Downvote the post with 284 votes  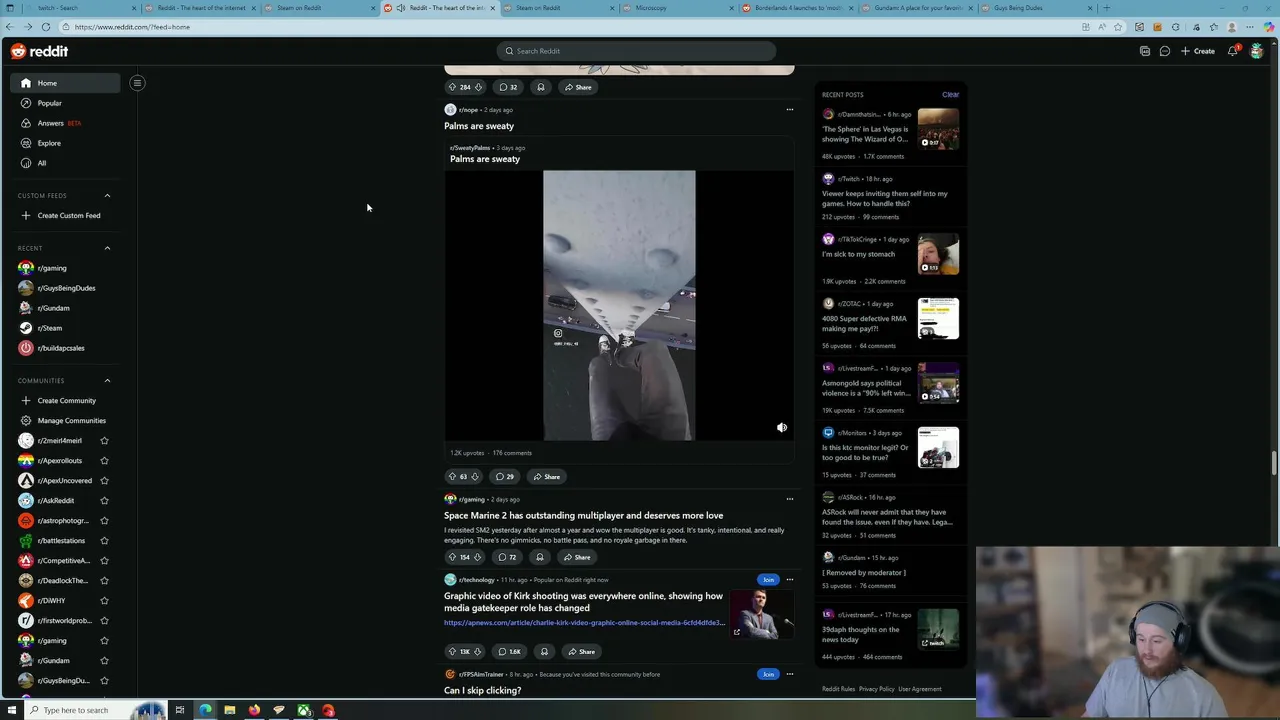[x=478, y=87]
